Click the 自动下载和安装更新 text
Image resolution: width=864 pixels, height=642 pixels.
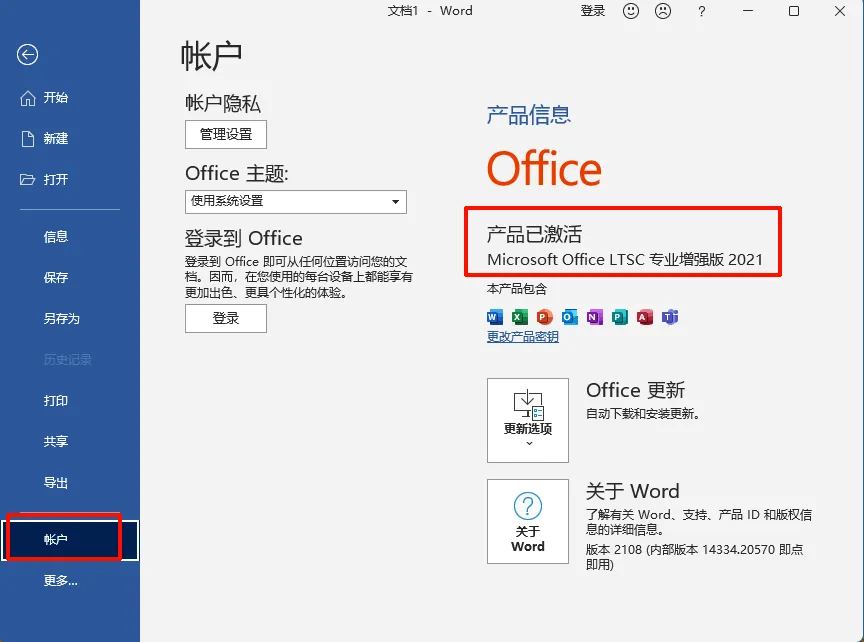[x=642, y=414]
